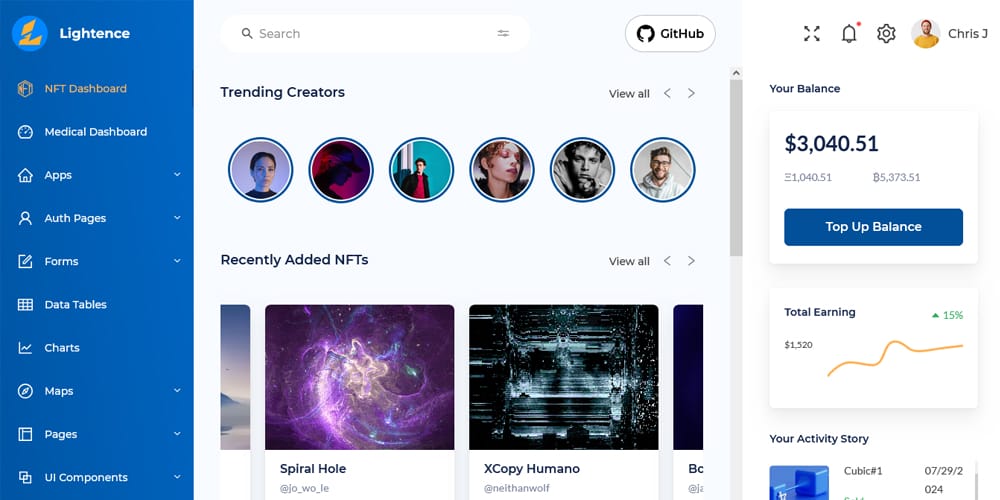
Task: Open the notifications bell
Action: click(x=849, y=34)
